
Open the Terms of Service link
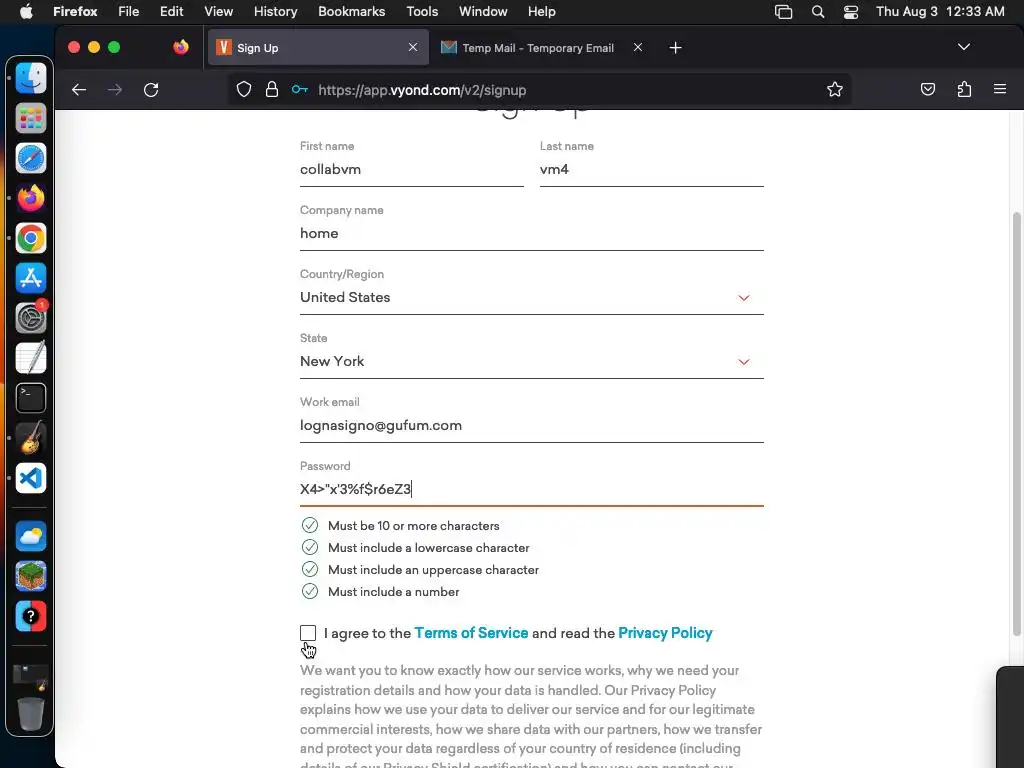point(471,633)
